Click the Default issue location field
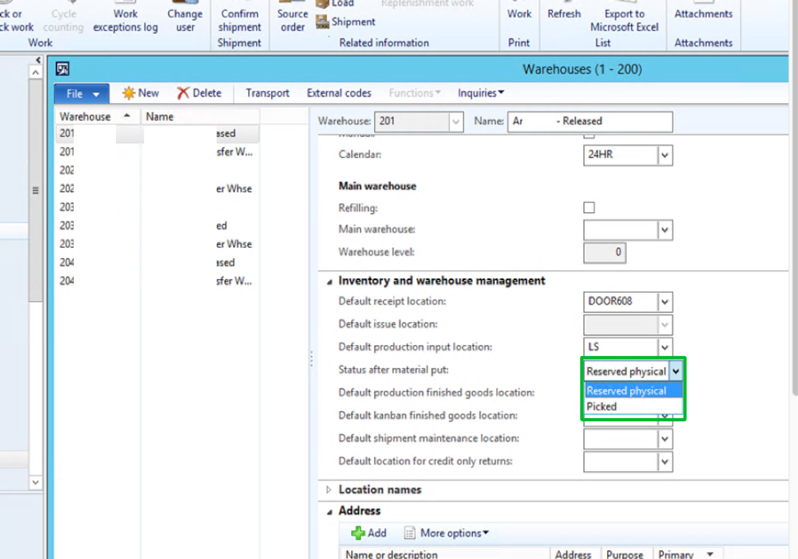Image resolution: width=798 pixels, height=559 pixels. (x=628, y=325)
